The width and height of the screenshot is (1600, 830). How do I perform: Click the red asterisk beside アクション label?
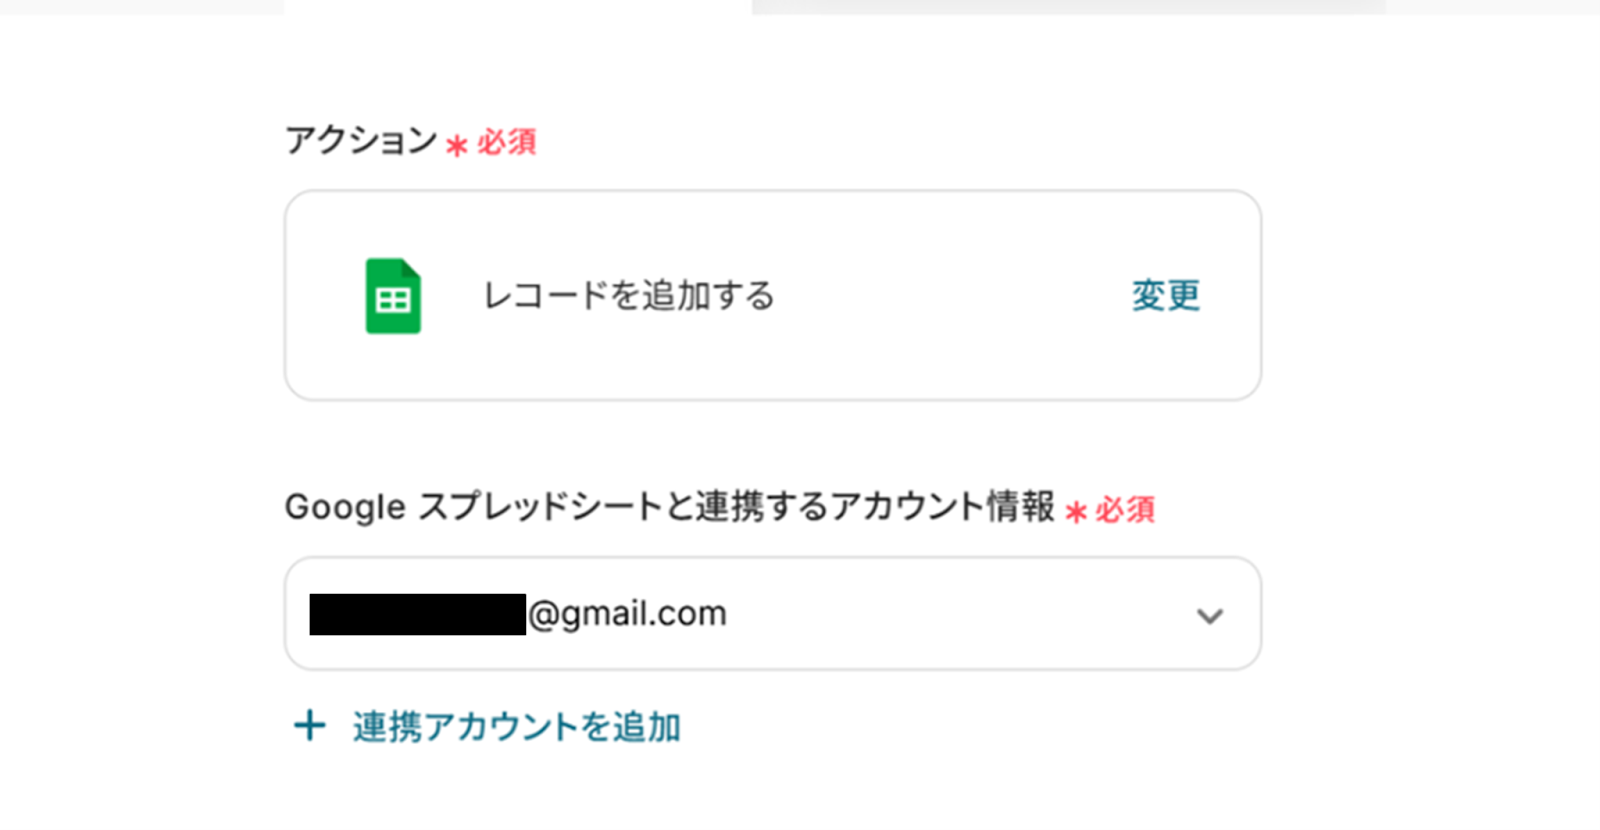coord(456,146)
